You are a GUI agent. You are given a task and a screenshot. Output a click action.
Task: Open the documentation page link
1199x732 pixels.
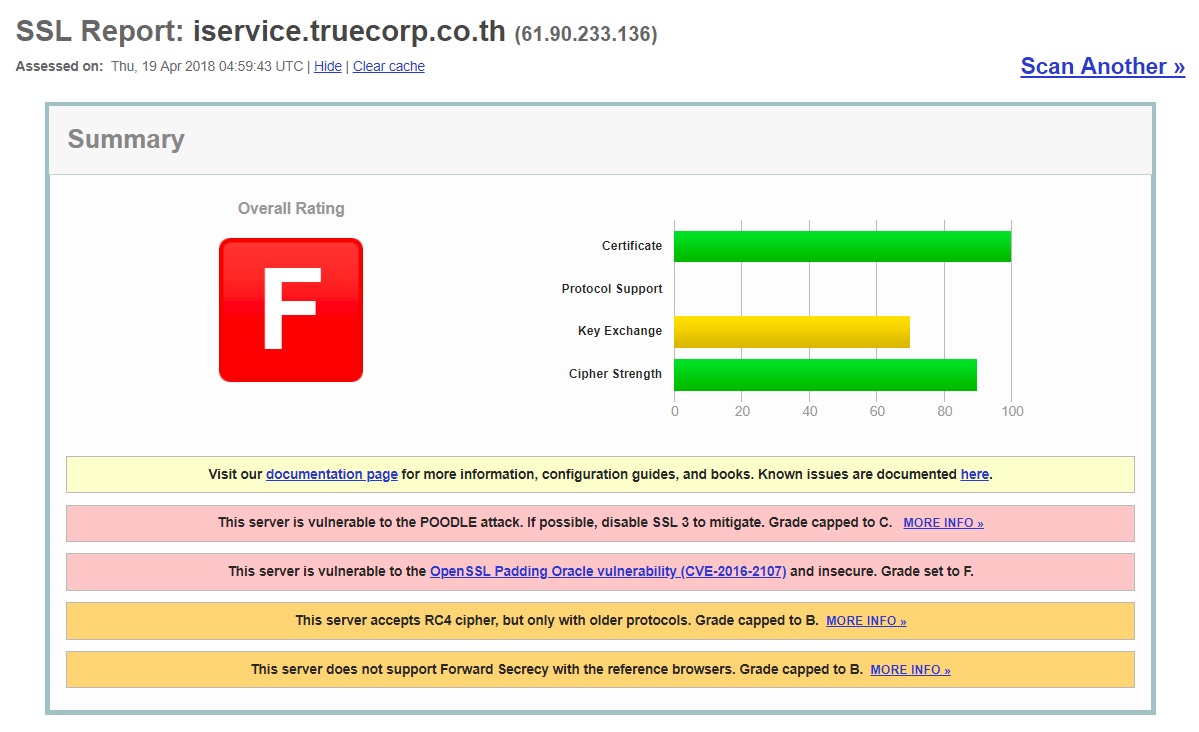(x=332, y=474)
